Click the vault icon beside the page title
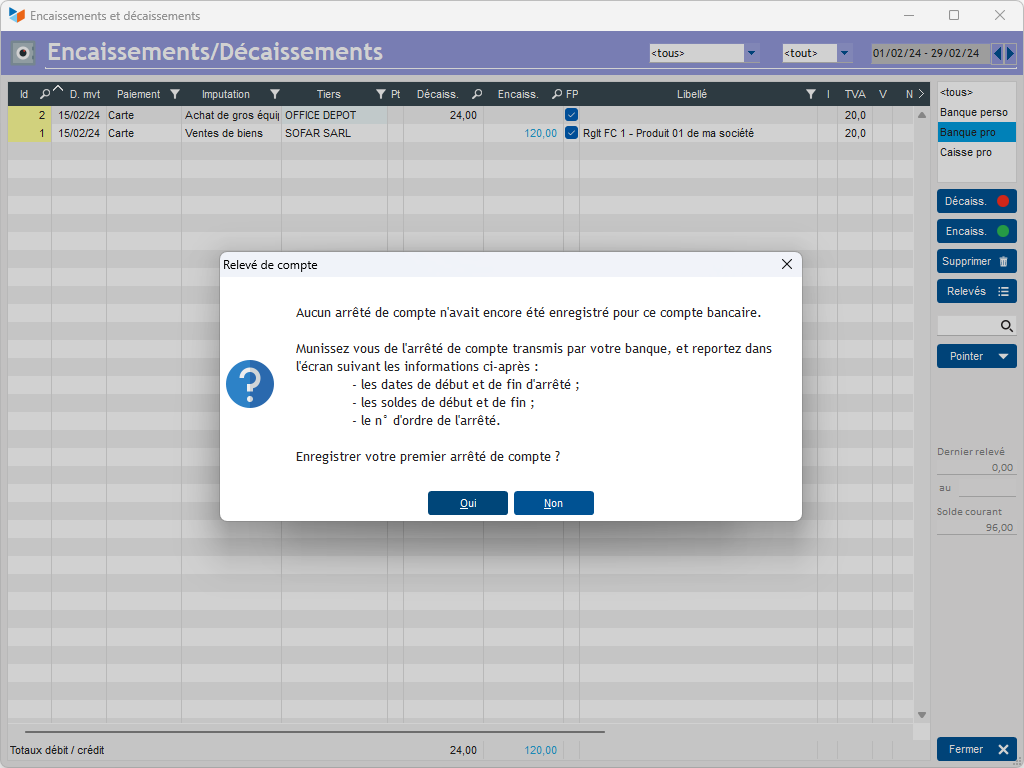 click(24, 53)
